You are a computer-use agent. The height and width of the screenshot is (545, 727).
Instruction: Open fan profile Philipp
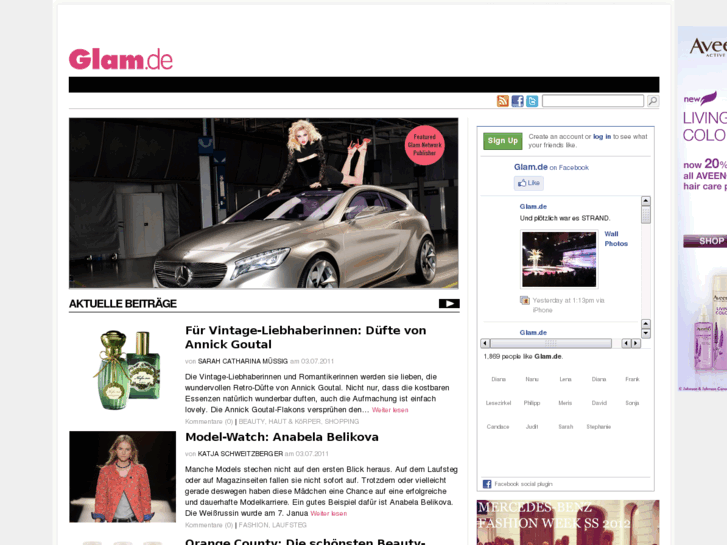pos(532,403)
